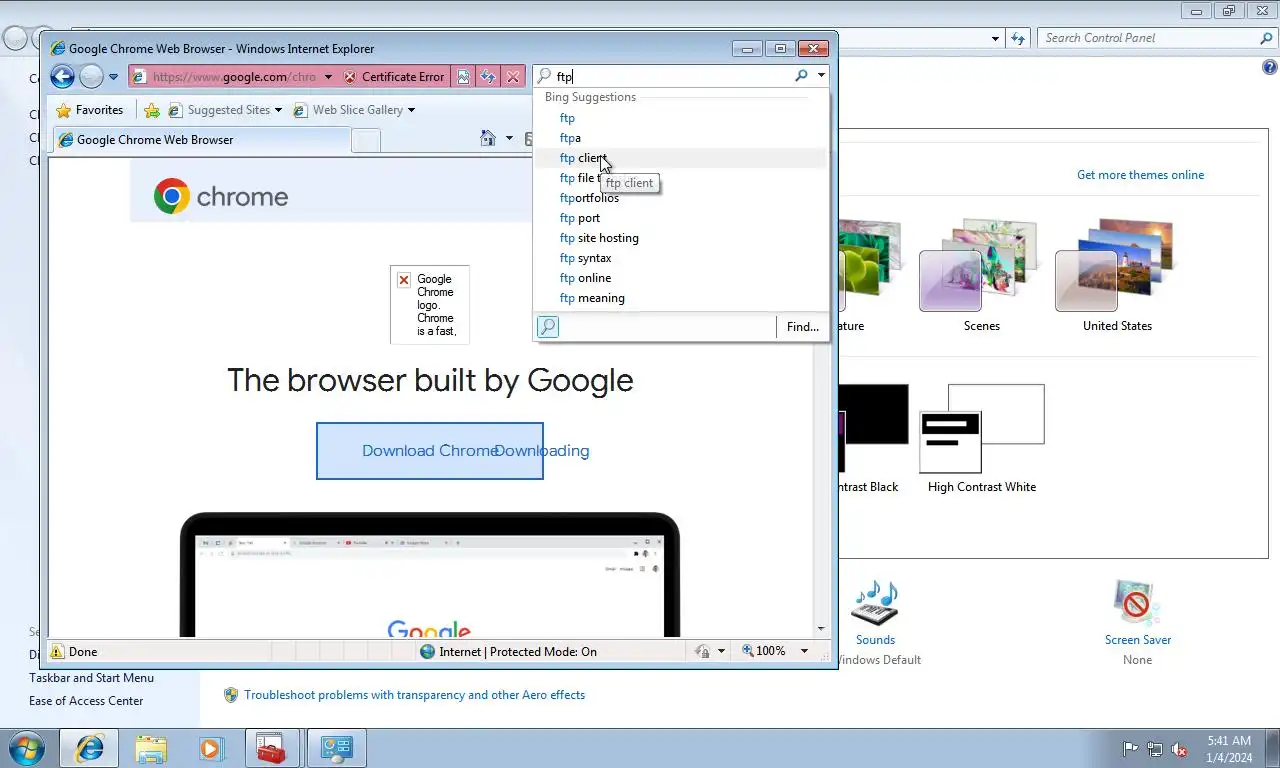
Task: Open the 100% zoom level dropdown arrow
Action: (x=804, y=652)
